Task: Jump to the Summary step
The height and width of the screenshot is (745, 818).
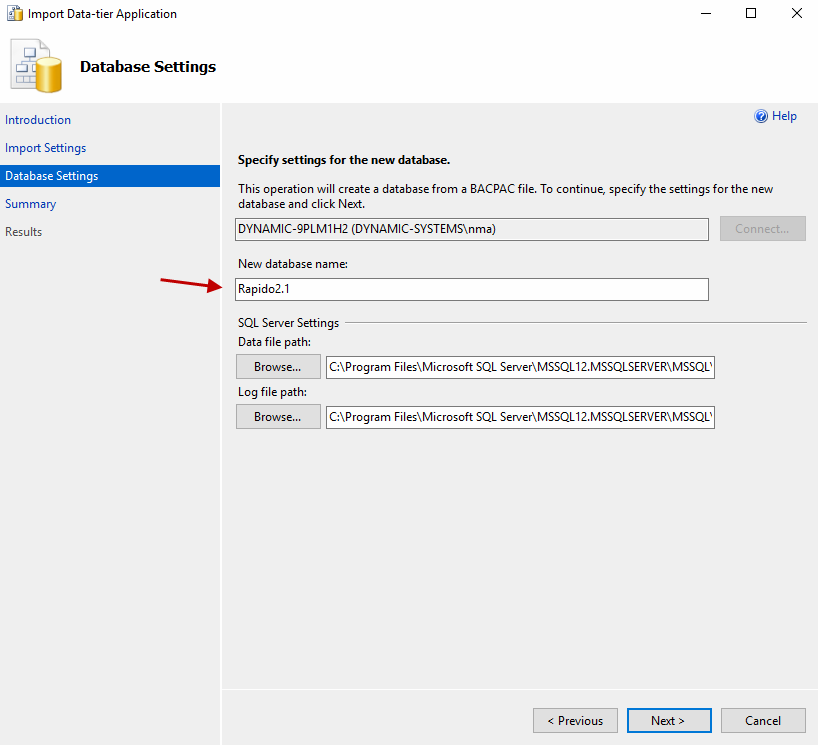Action: coord(30,204)
